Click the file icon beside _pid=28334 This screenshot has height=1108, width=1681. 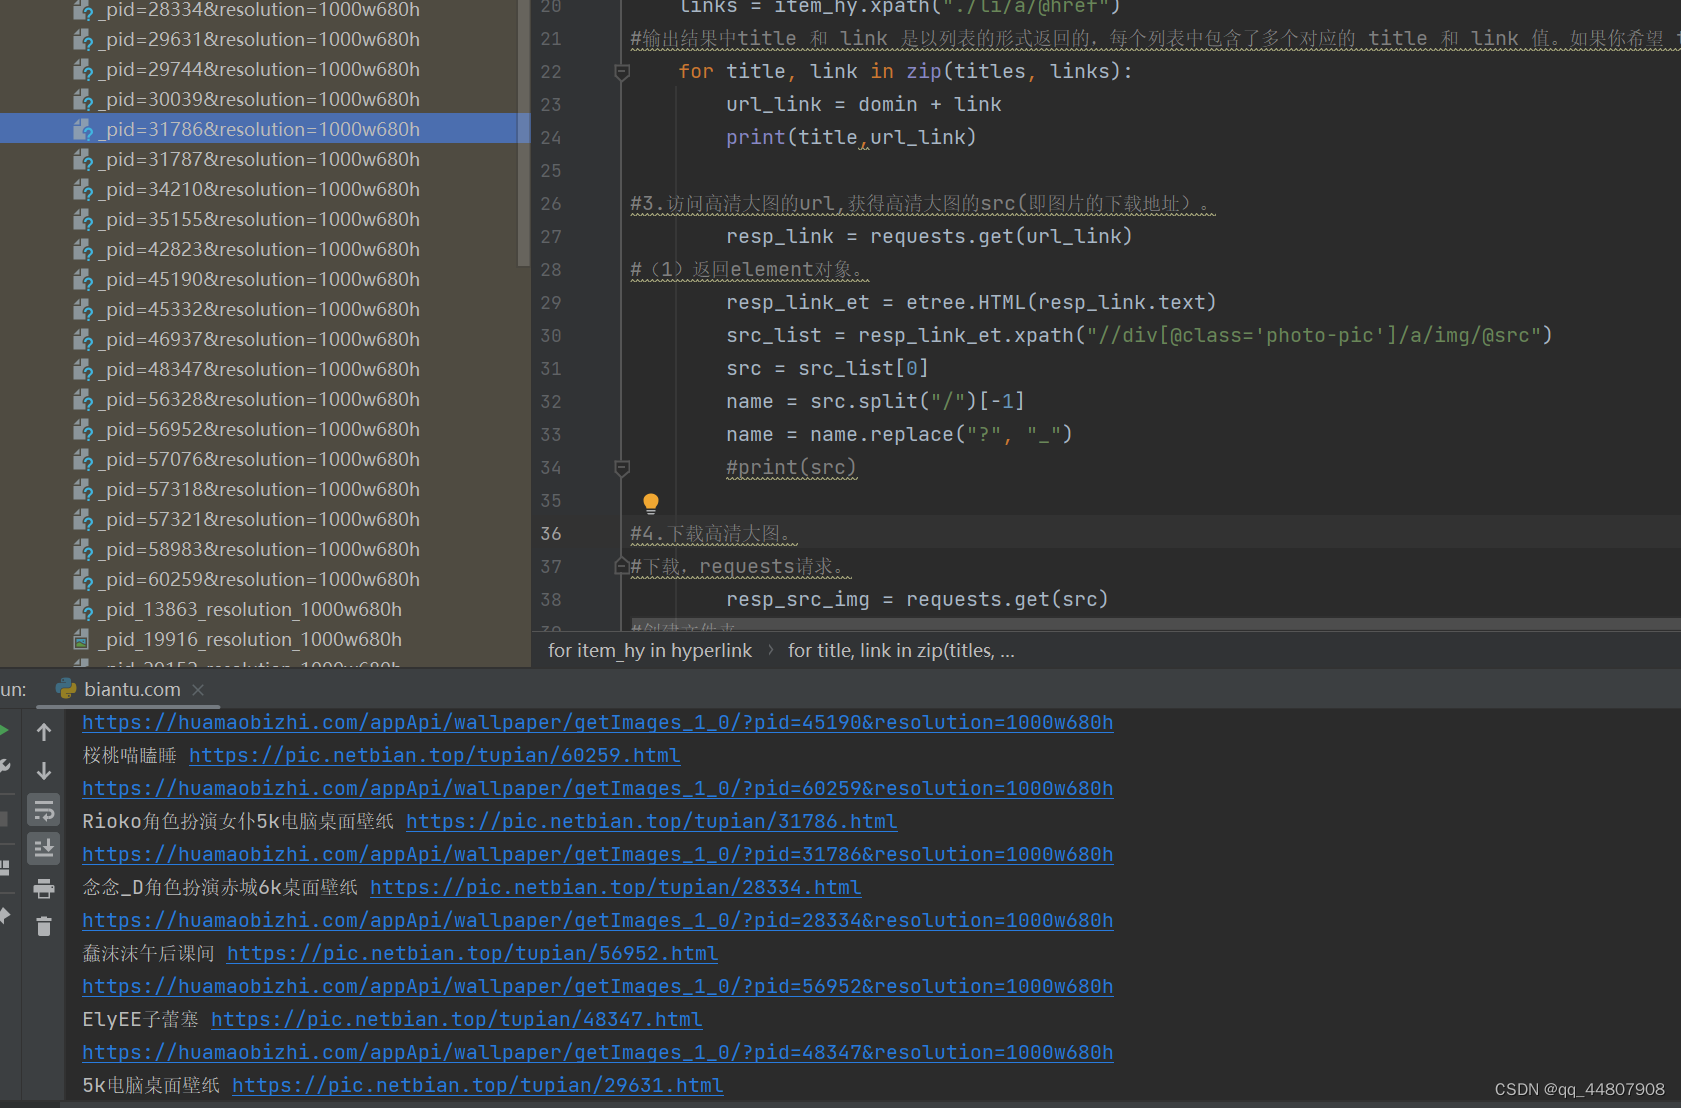point(82,10)
